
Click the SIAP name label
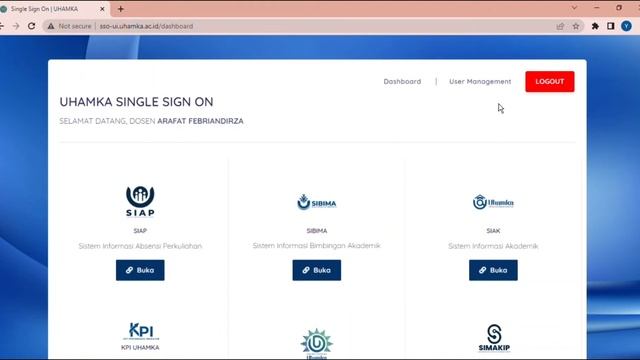pyautogui.click(x=140, y=231)
